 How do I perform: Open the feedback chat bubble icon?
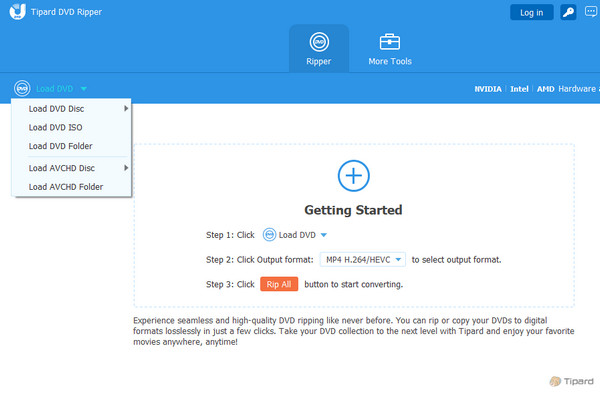pos(590,12)
